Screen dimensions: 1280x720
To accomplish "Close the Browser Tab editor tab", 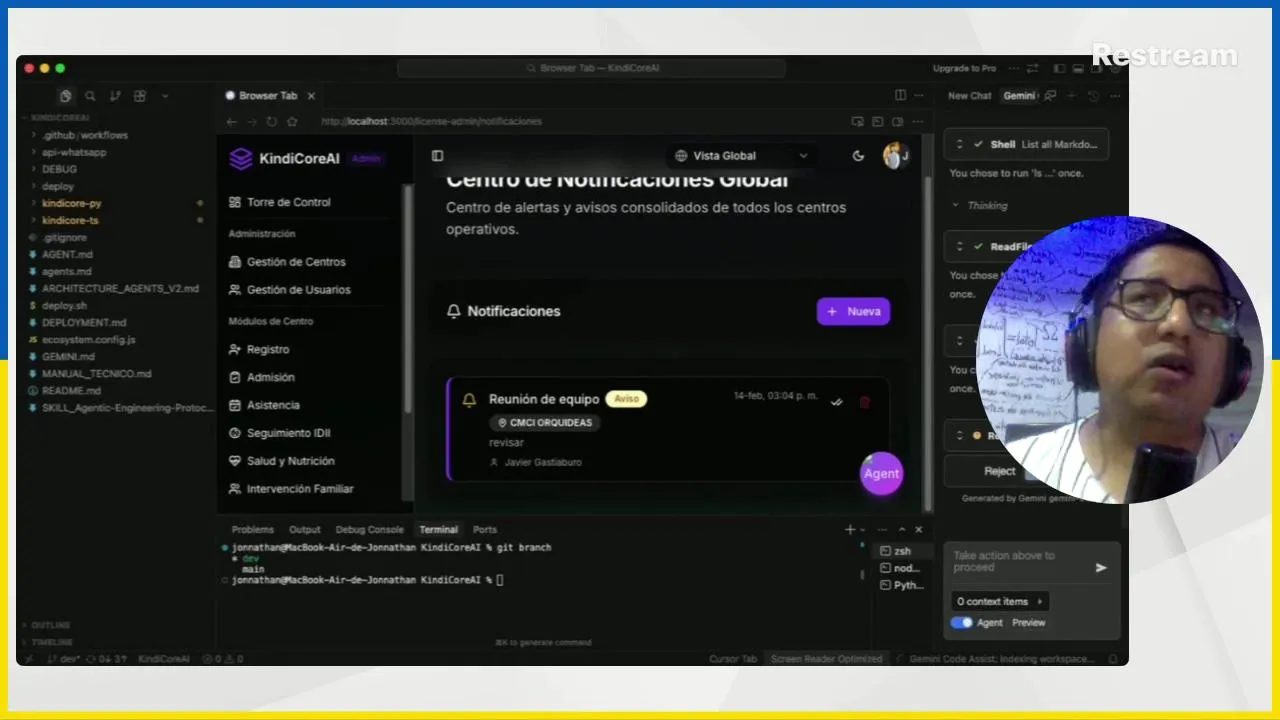I will coord(311,96).
